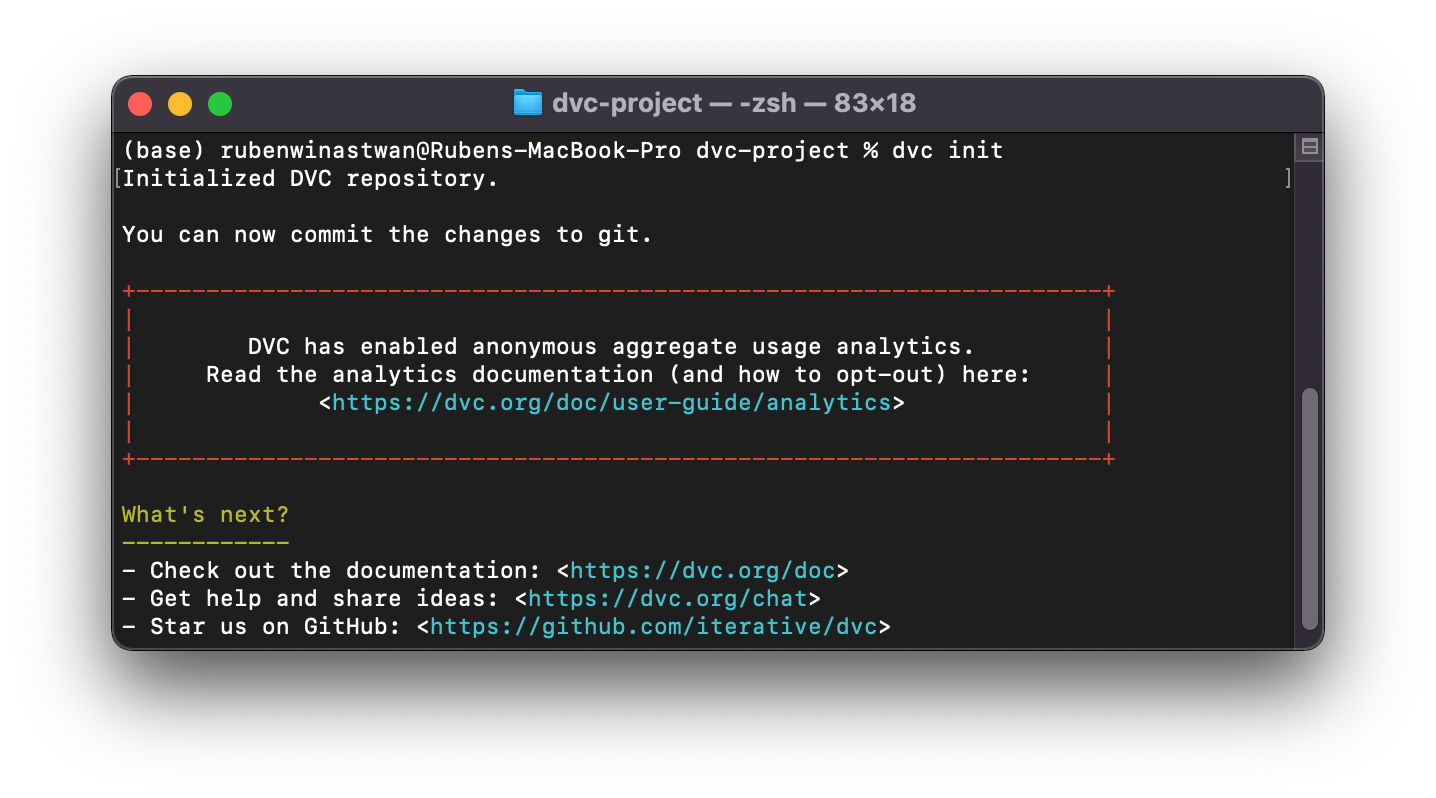Open the https://dvc.org/doc documentation link

pos(702,571)
